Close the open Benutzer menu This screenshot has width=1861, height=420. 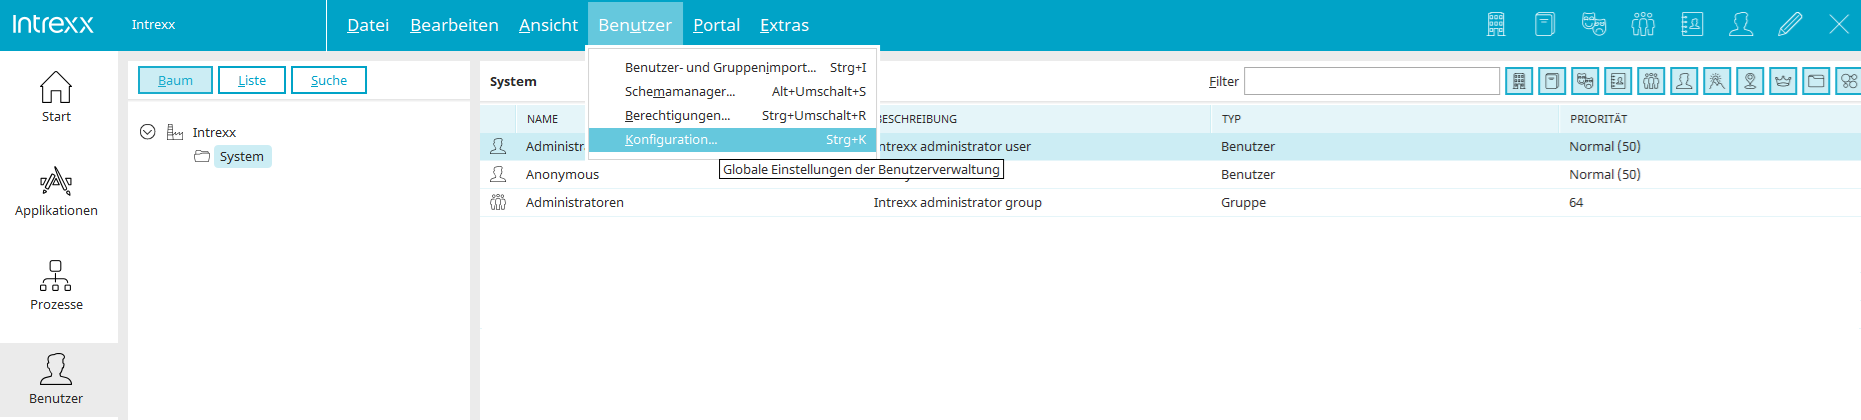point(635,25)
